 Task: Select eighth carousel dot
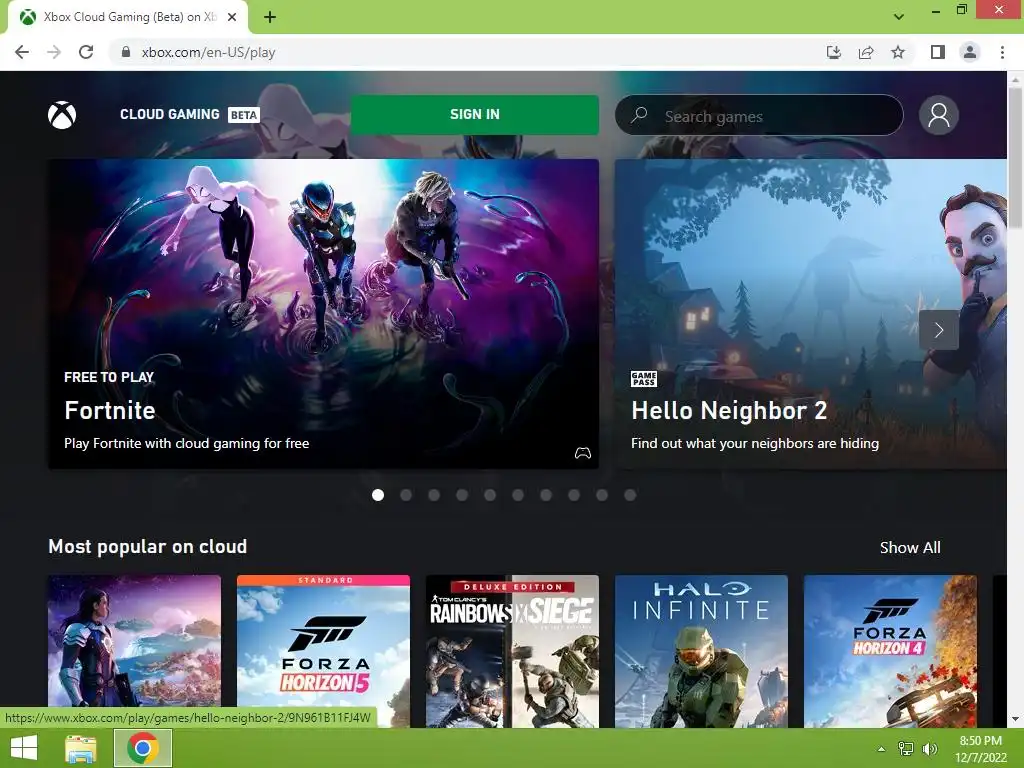pyautogui.click(x=574, y=495)
